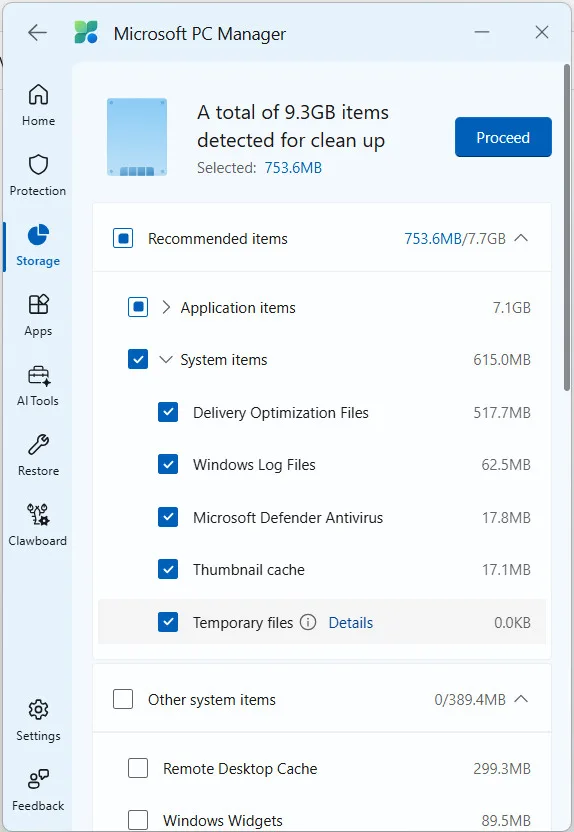Screen dimensions: 574x832
Task: Click the 0/389.4MB size summary
Action: click(470, 699)
